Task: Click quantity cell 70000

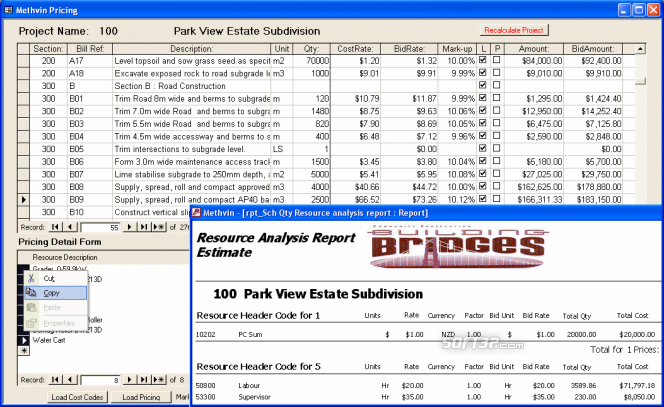Action: pyautogui.click(x=311, y=61)
